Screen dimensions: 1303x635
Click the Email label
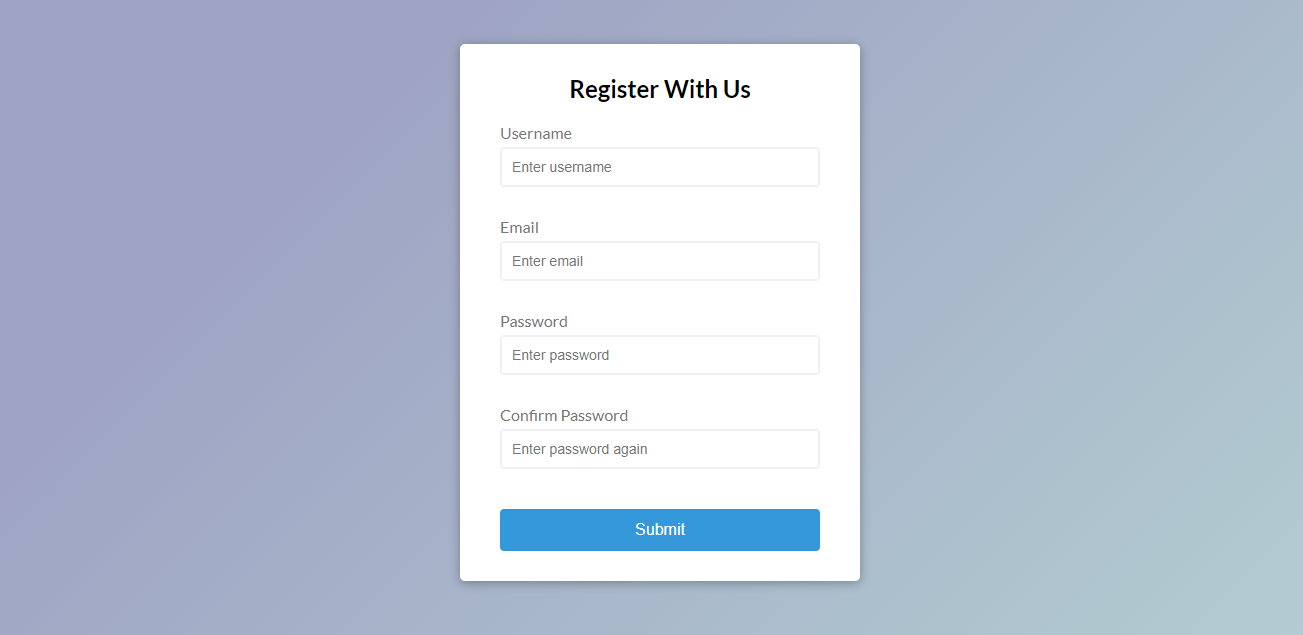point(519,227)
